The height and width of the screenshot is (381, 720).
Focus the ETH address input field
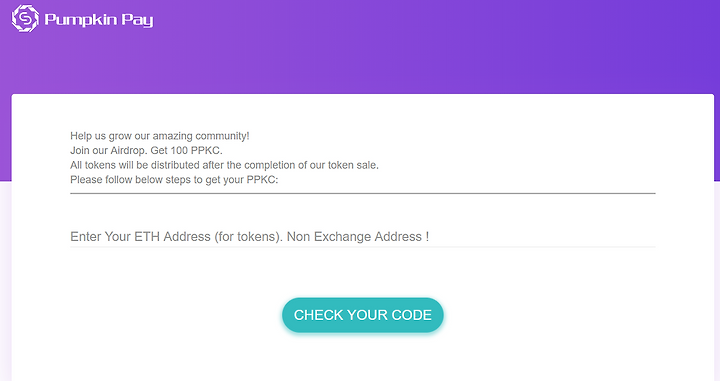[363, 236]
